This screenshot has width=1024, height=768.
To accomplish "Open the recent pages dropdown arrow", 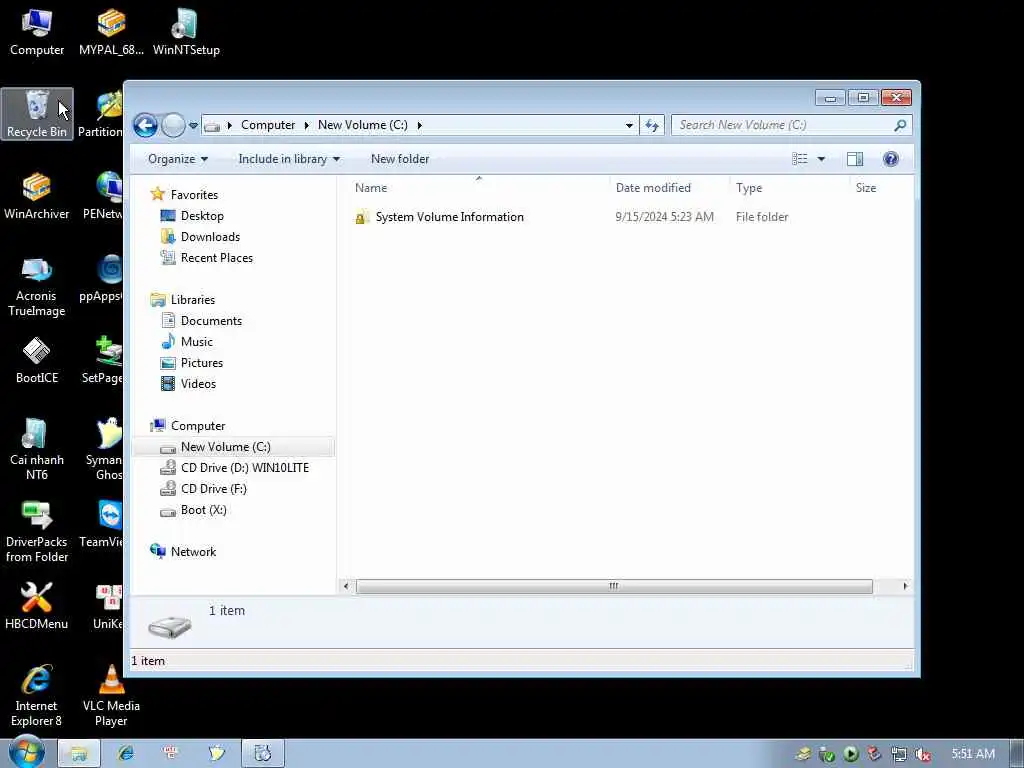I will point(193,125).
